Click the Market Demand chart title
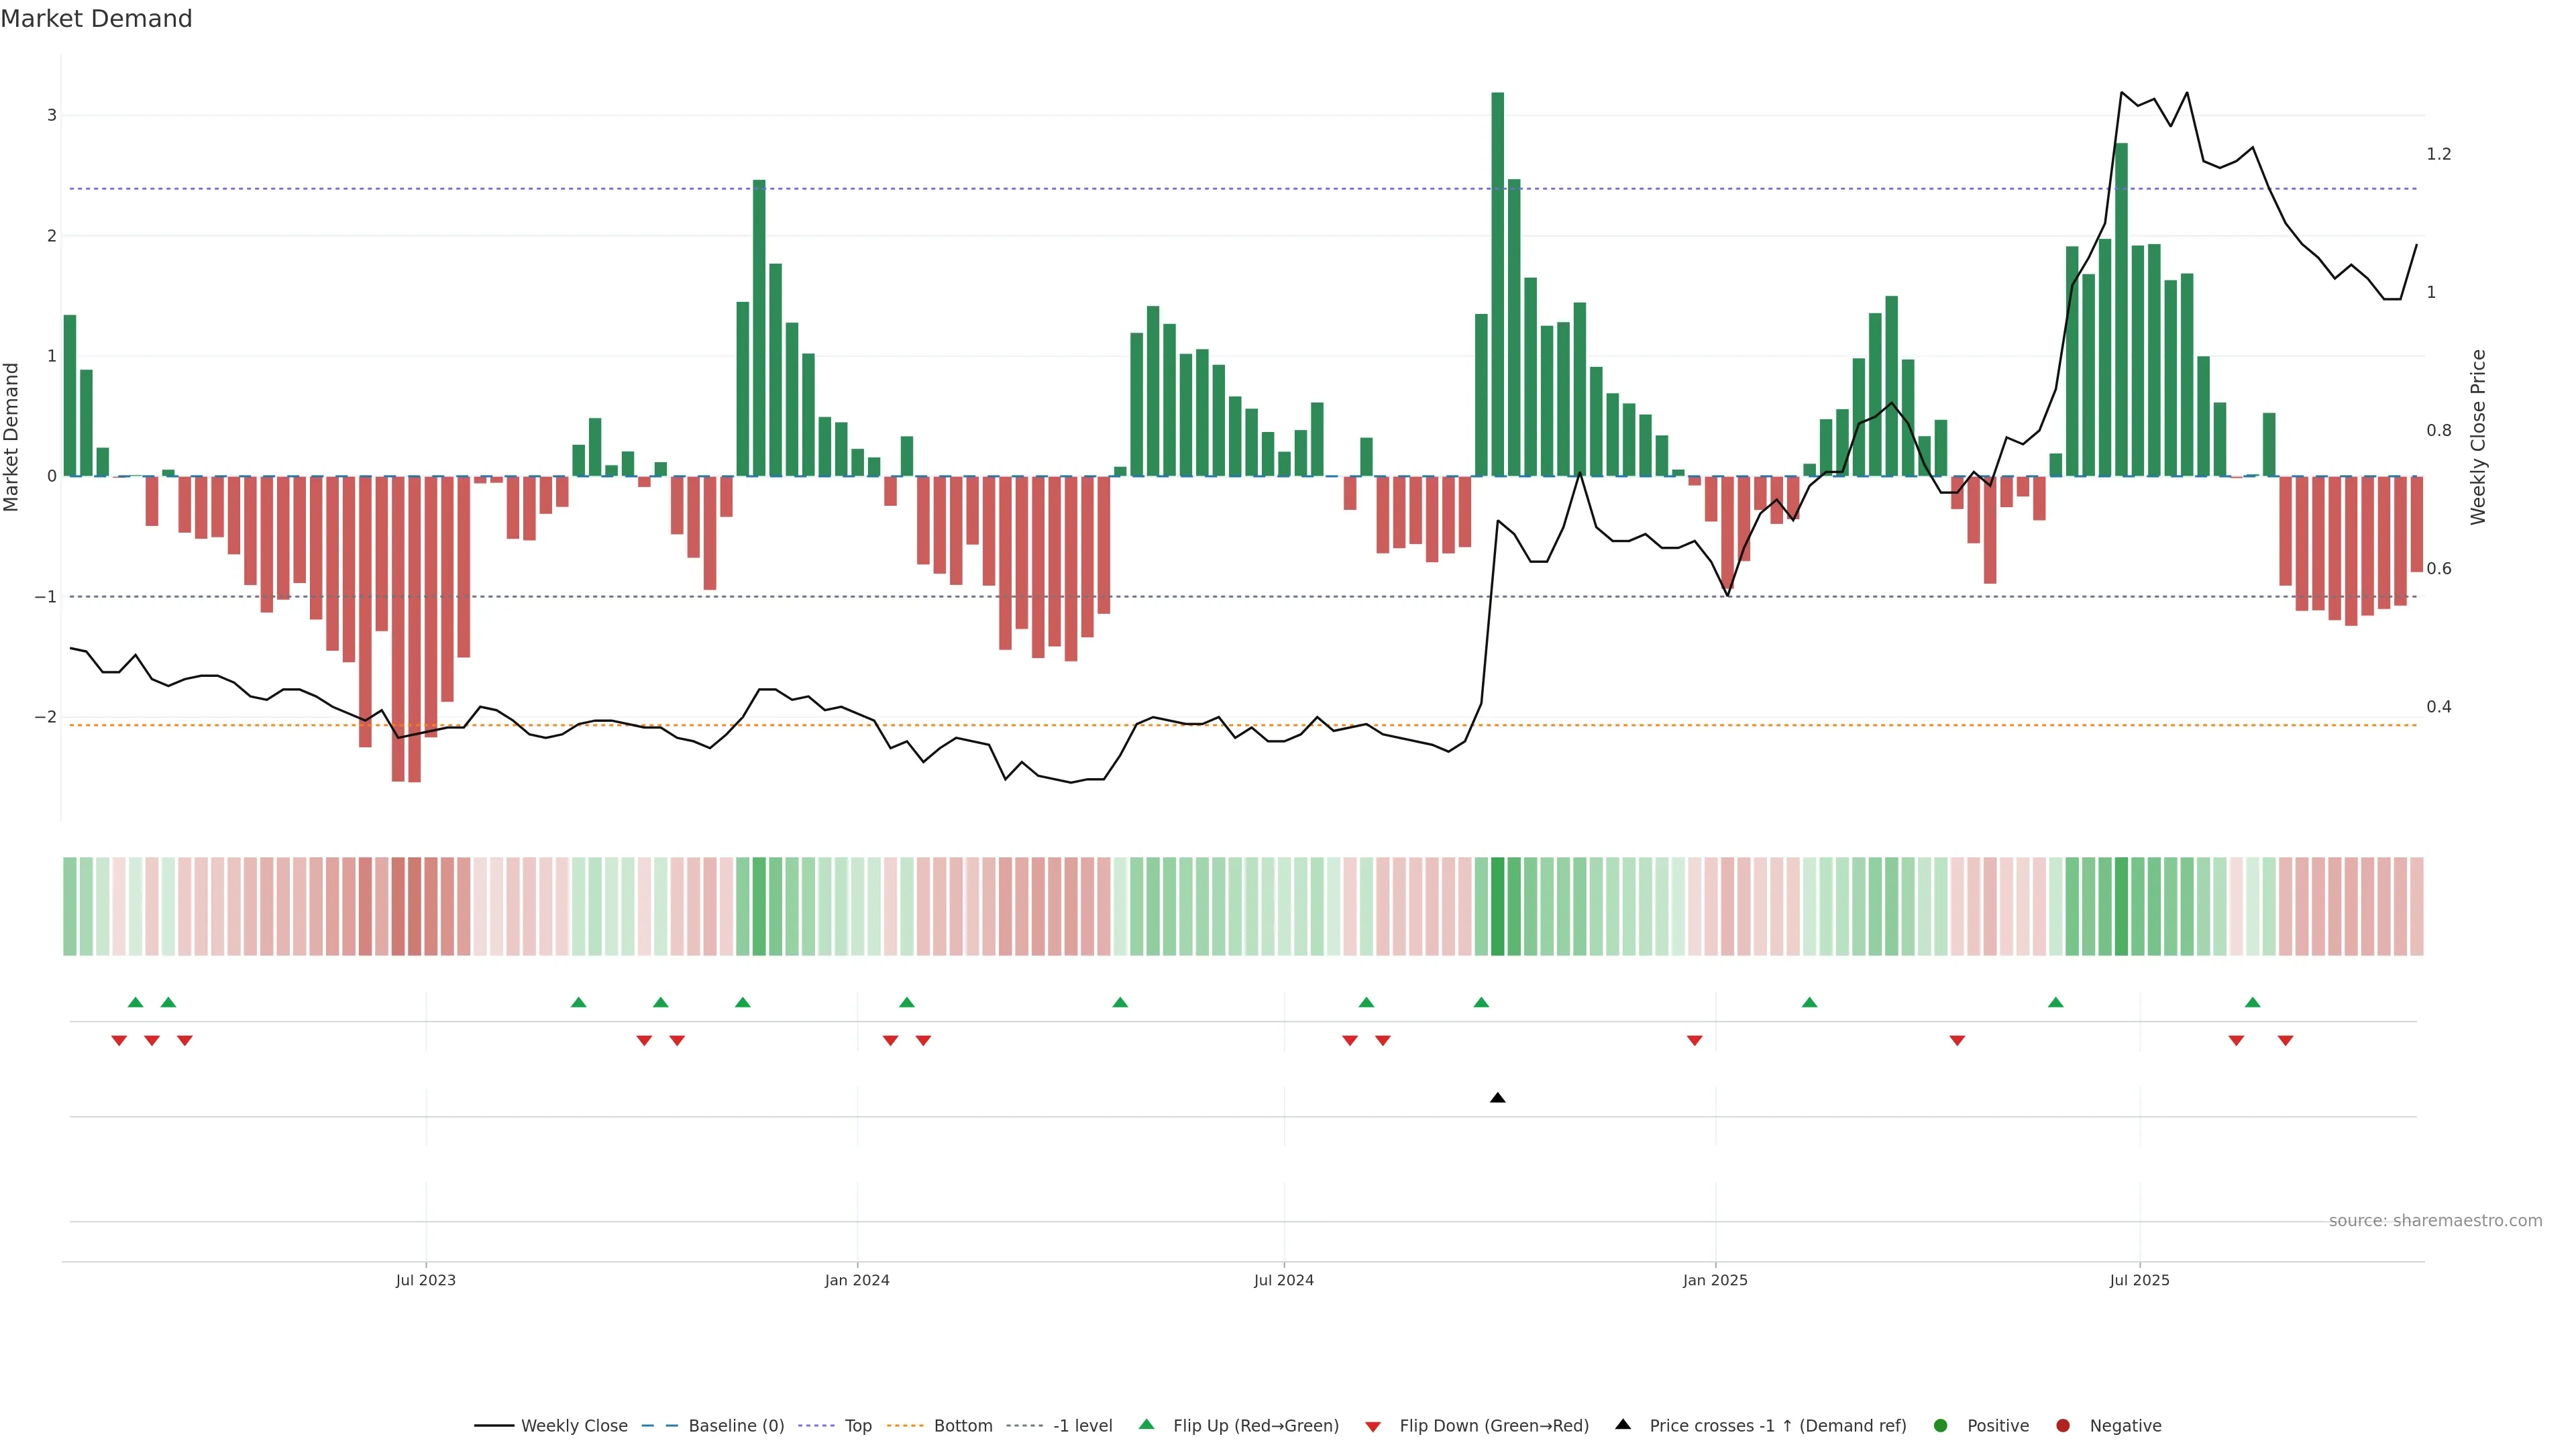The width and height of the screenshot is (2576, 1449). tap(96, 19)
